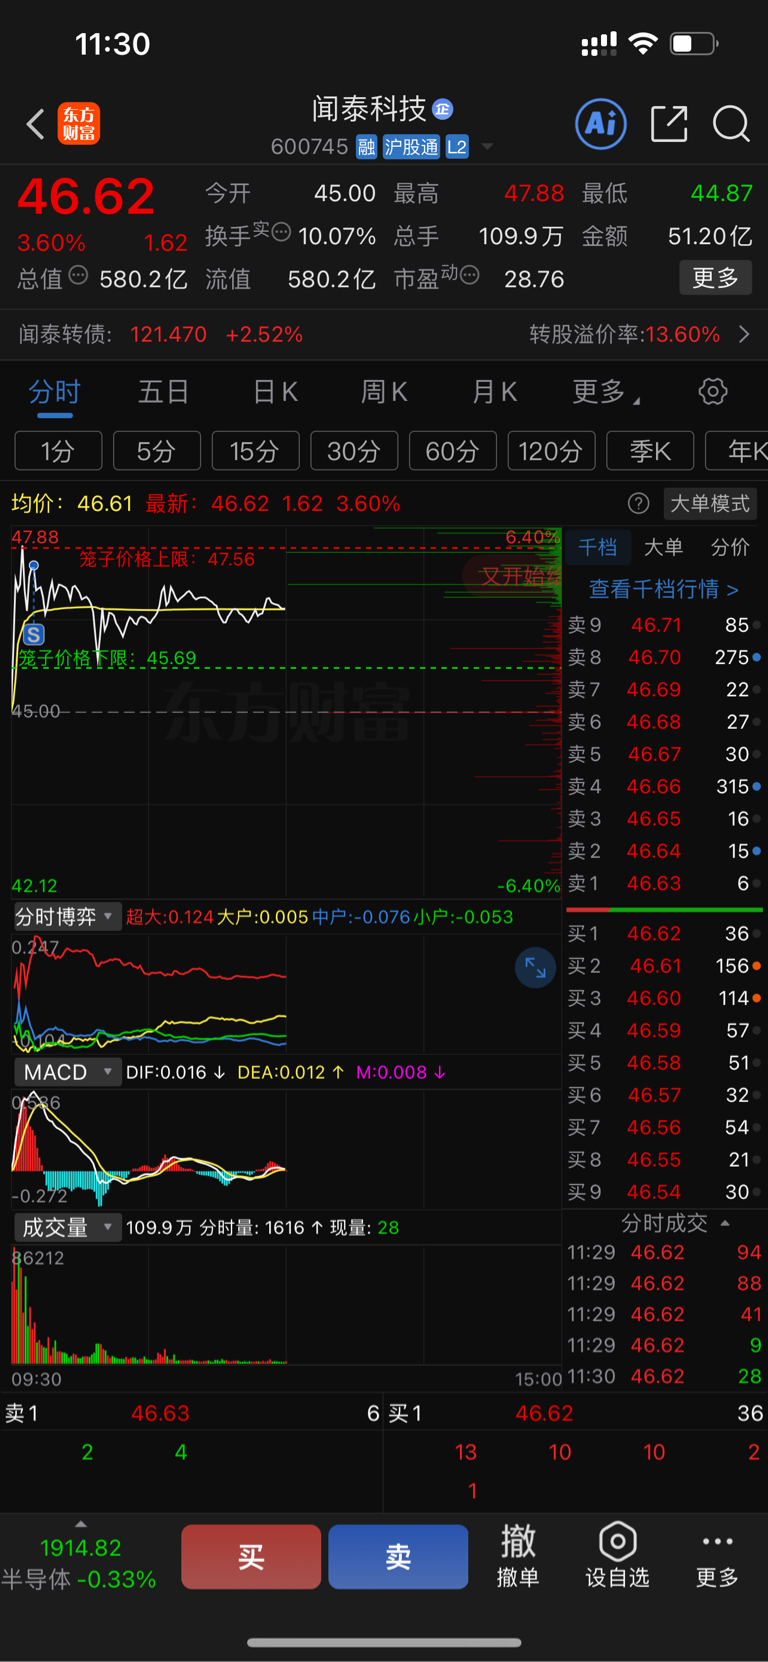Tap the bottom 卖1 46.63 queue row
This screenshot has width=768, height=1662.
pos(191,1413)
